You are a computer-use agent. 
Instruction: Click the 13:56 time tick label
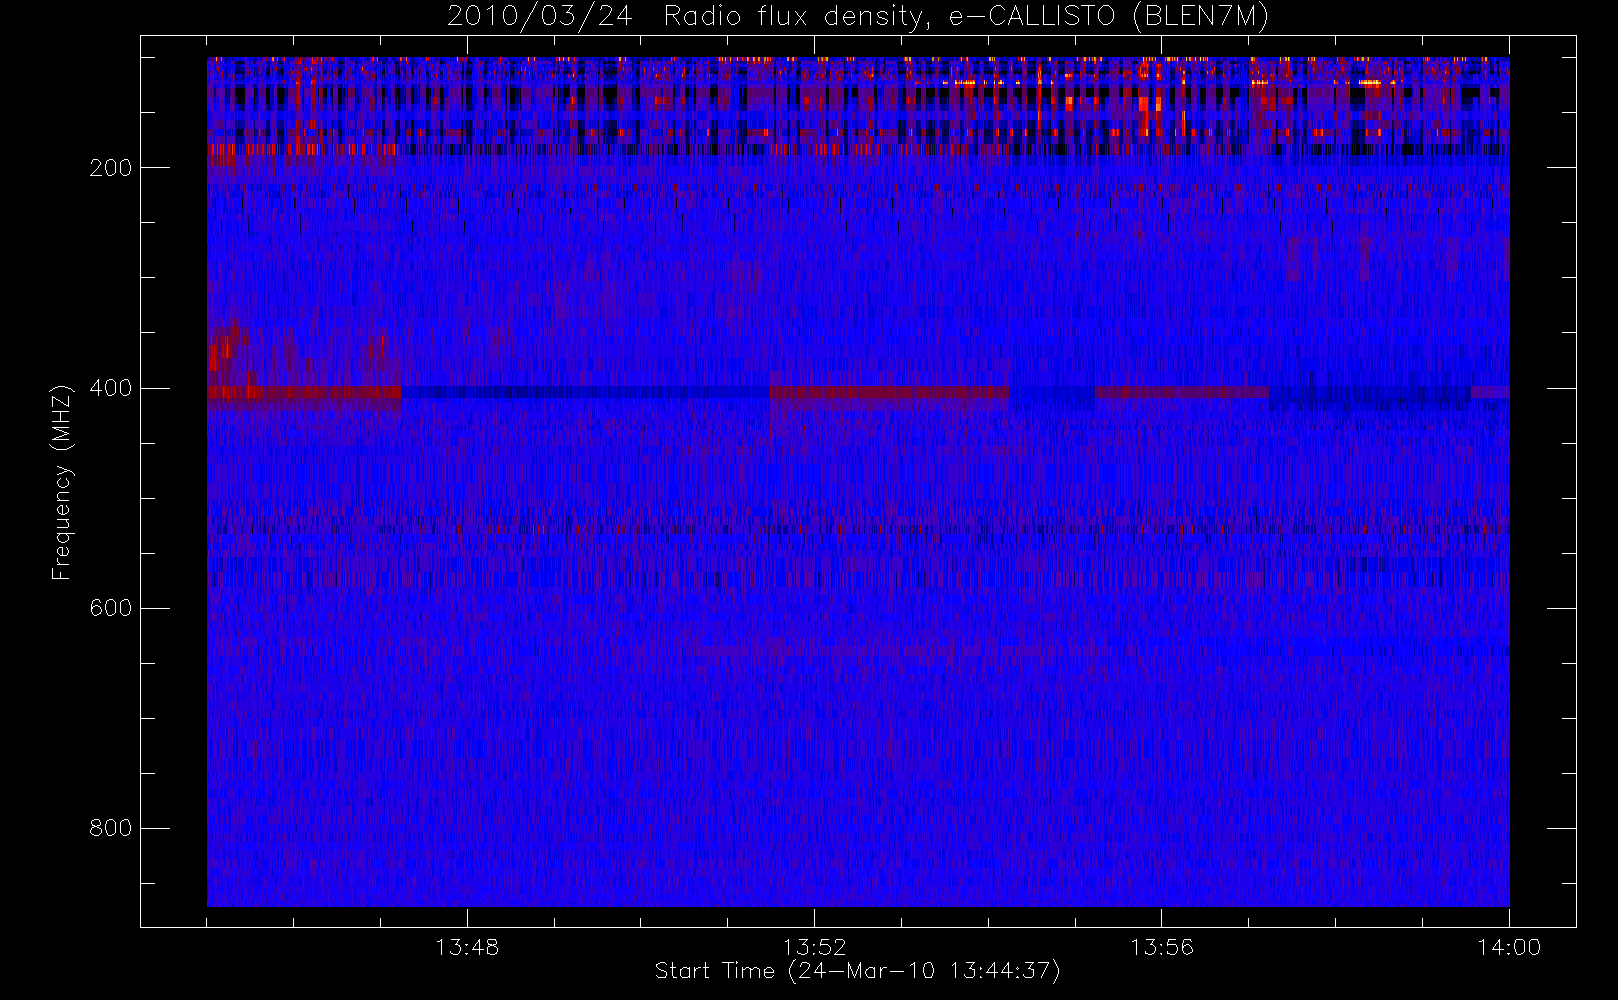[1161, 947]
